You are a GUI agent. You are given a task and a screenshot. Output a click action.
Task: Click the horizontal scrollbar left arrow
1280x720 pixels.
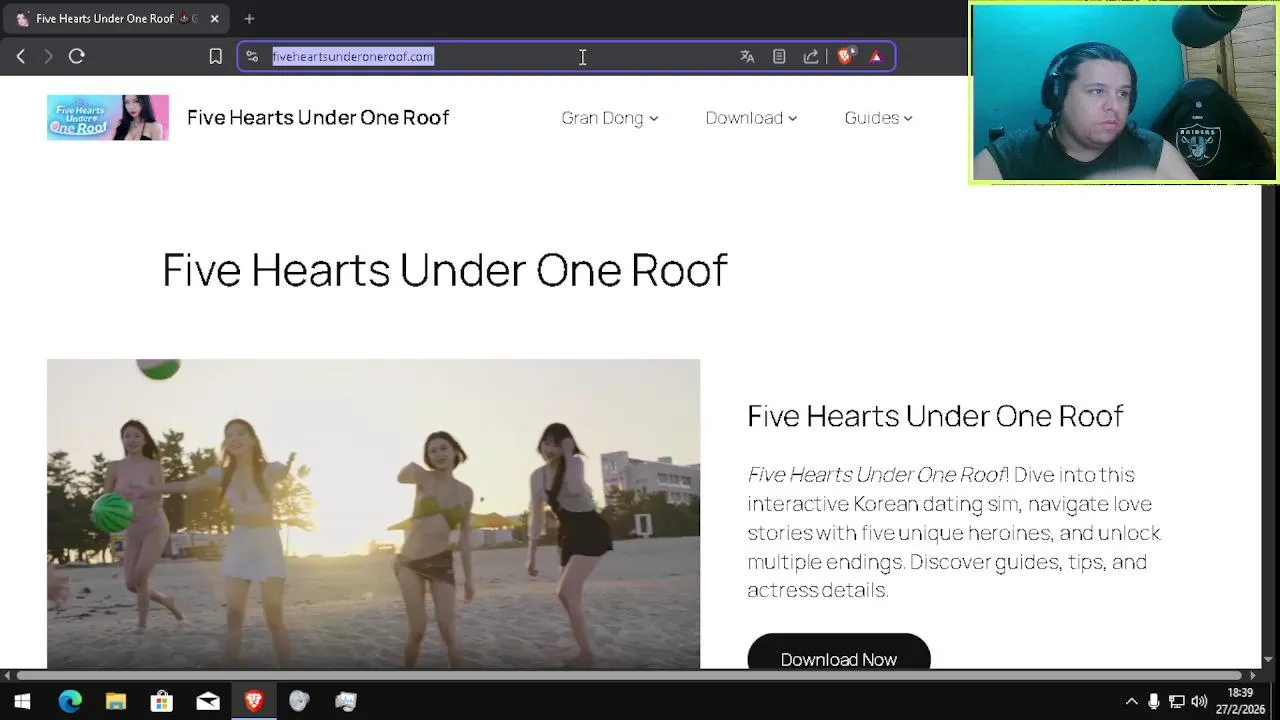tap(7, 676)
